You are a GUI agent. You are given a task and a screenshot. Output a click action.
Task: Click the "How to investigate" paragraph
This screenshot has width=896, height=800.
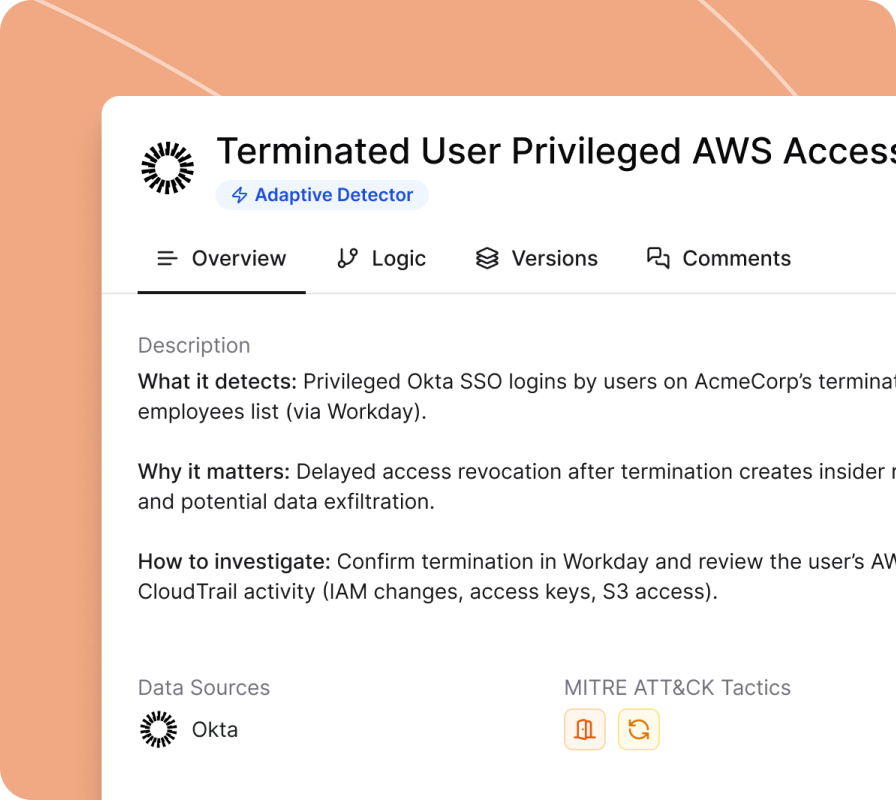(x=500, y=576)
